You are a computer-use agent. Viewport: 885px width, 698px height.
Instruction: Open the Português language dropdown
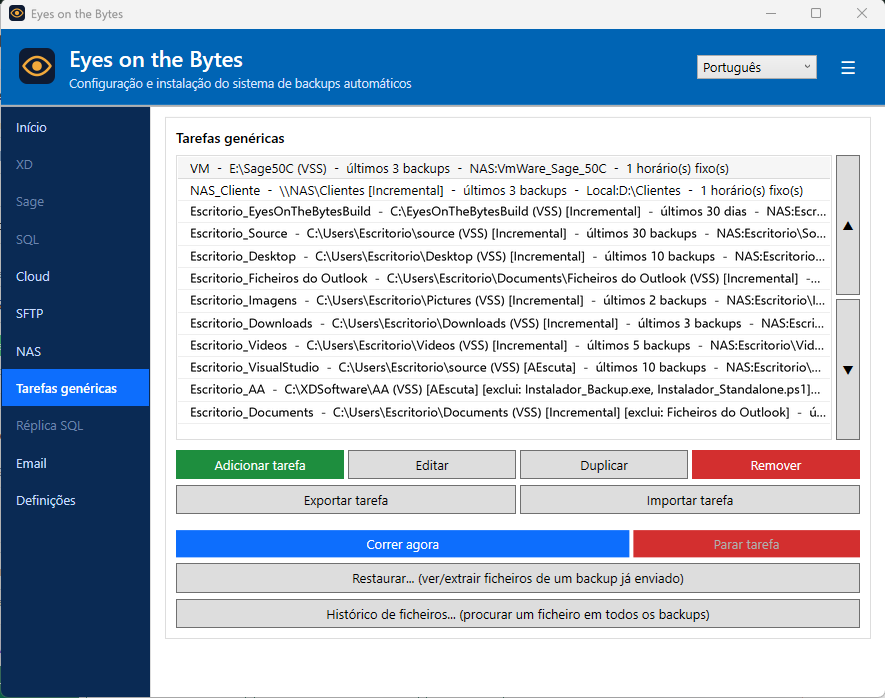756,67
